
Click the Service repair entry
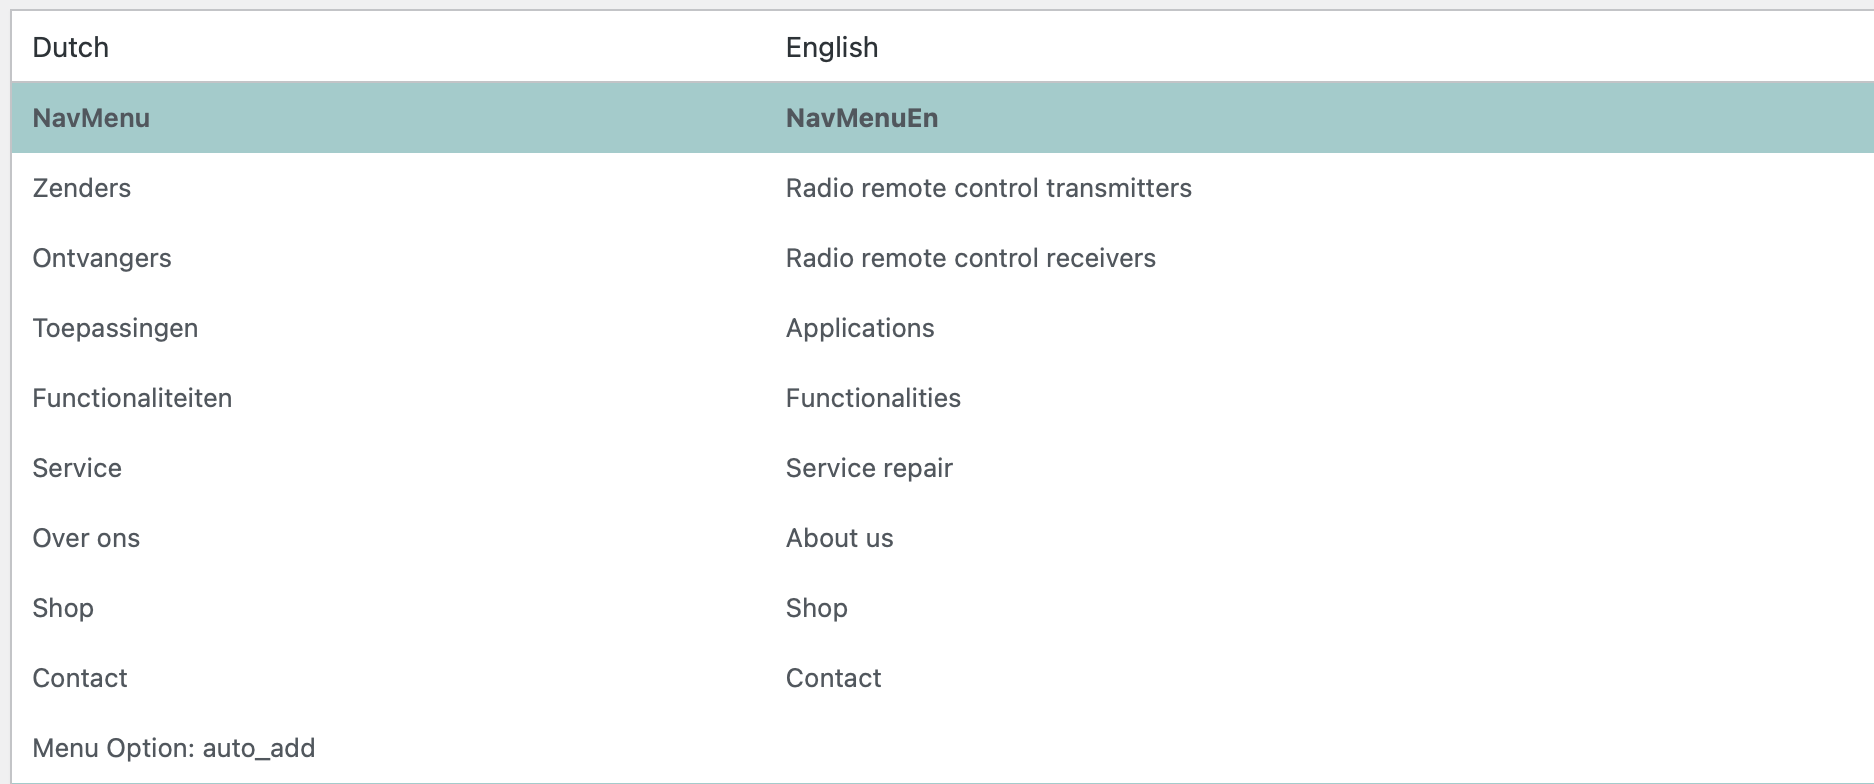(868, 468)
